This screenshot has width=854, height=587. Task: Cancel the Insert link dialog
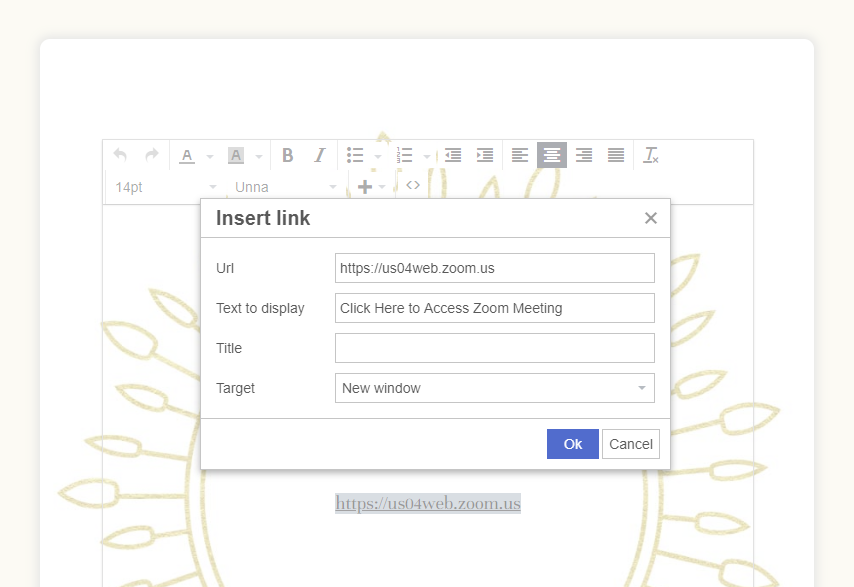point(630,444)
